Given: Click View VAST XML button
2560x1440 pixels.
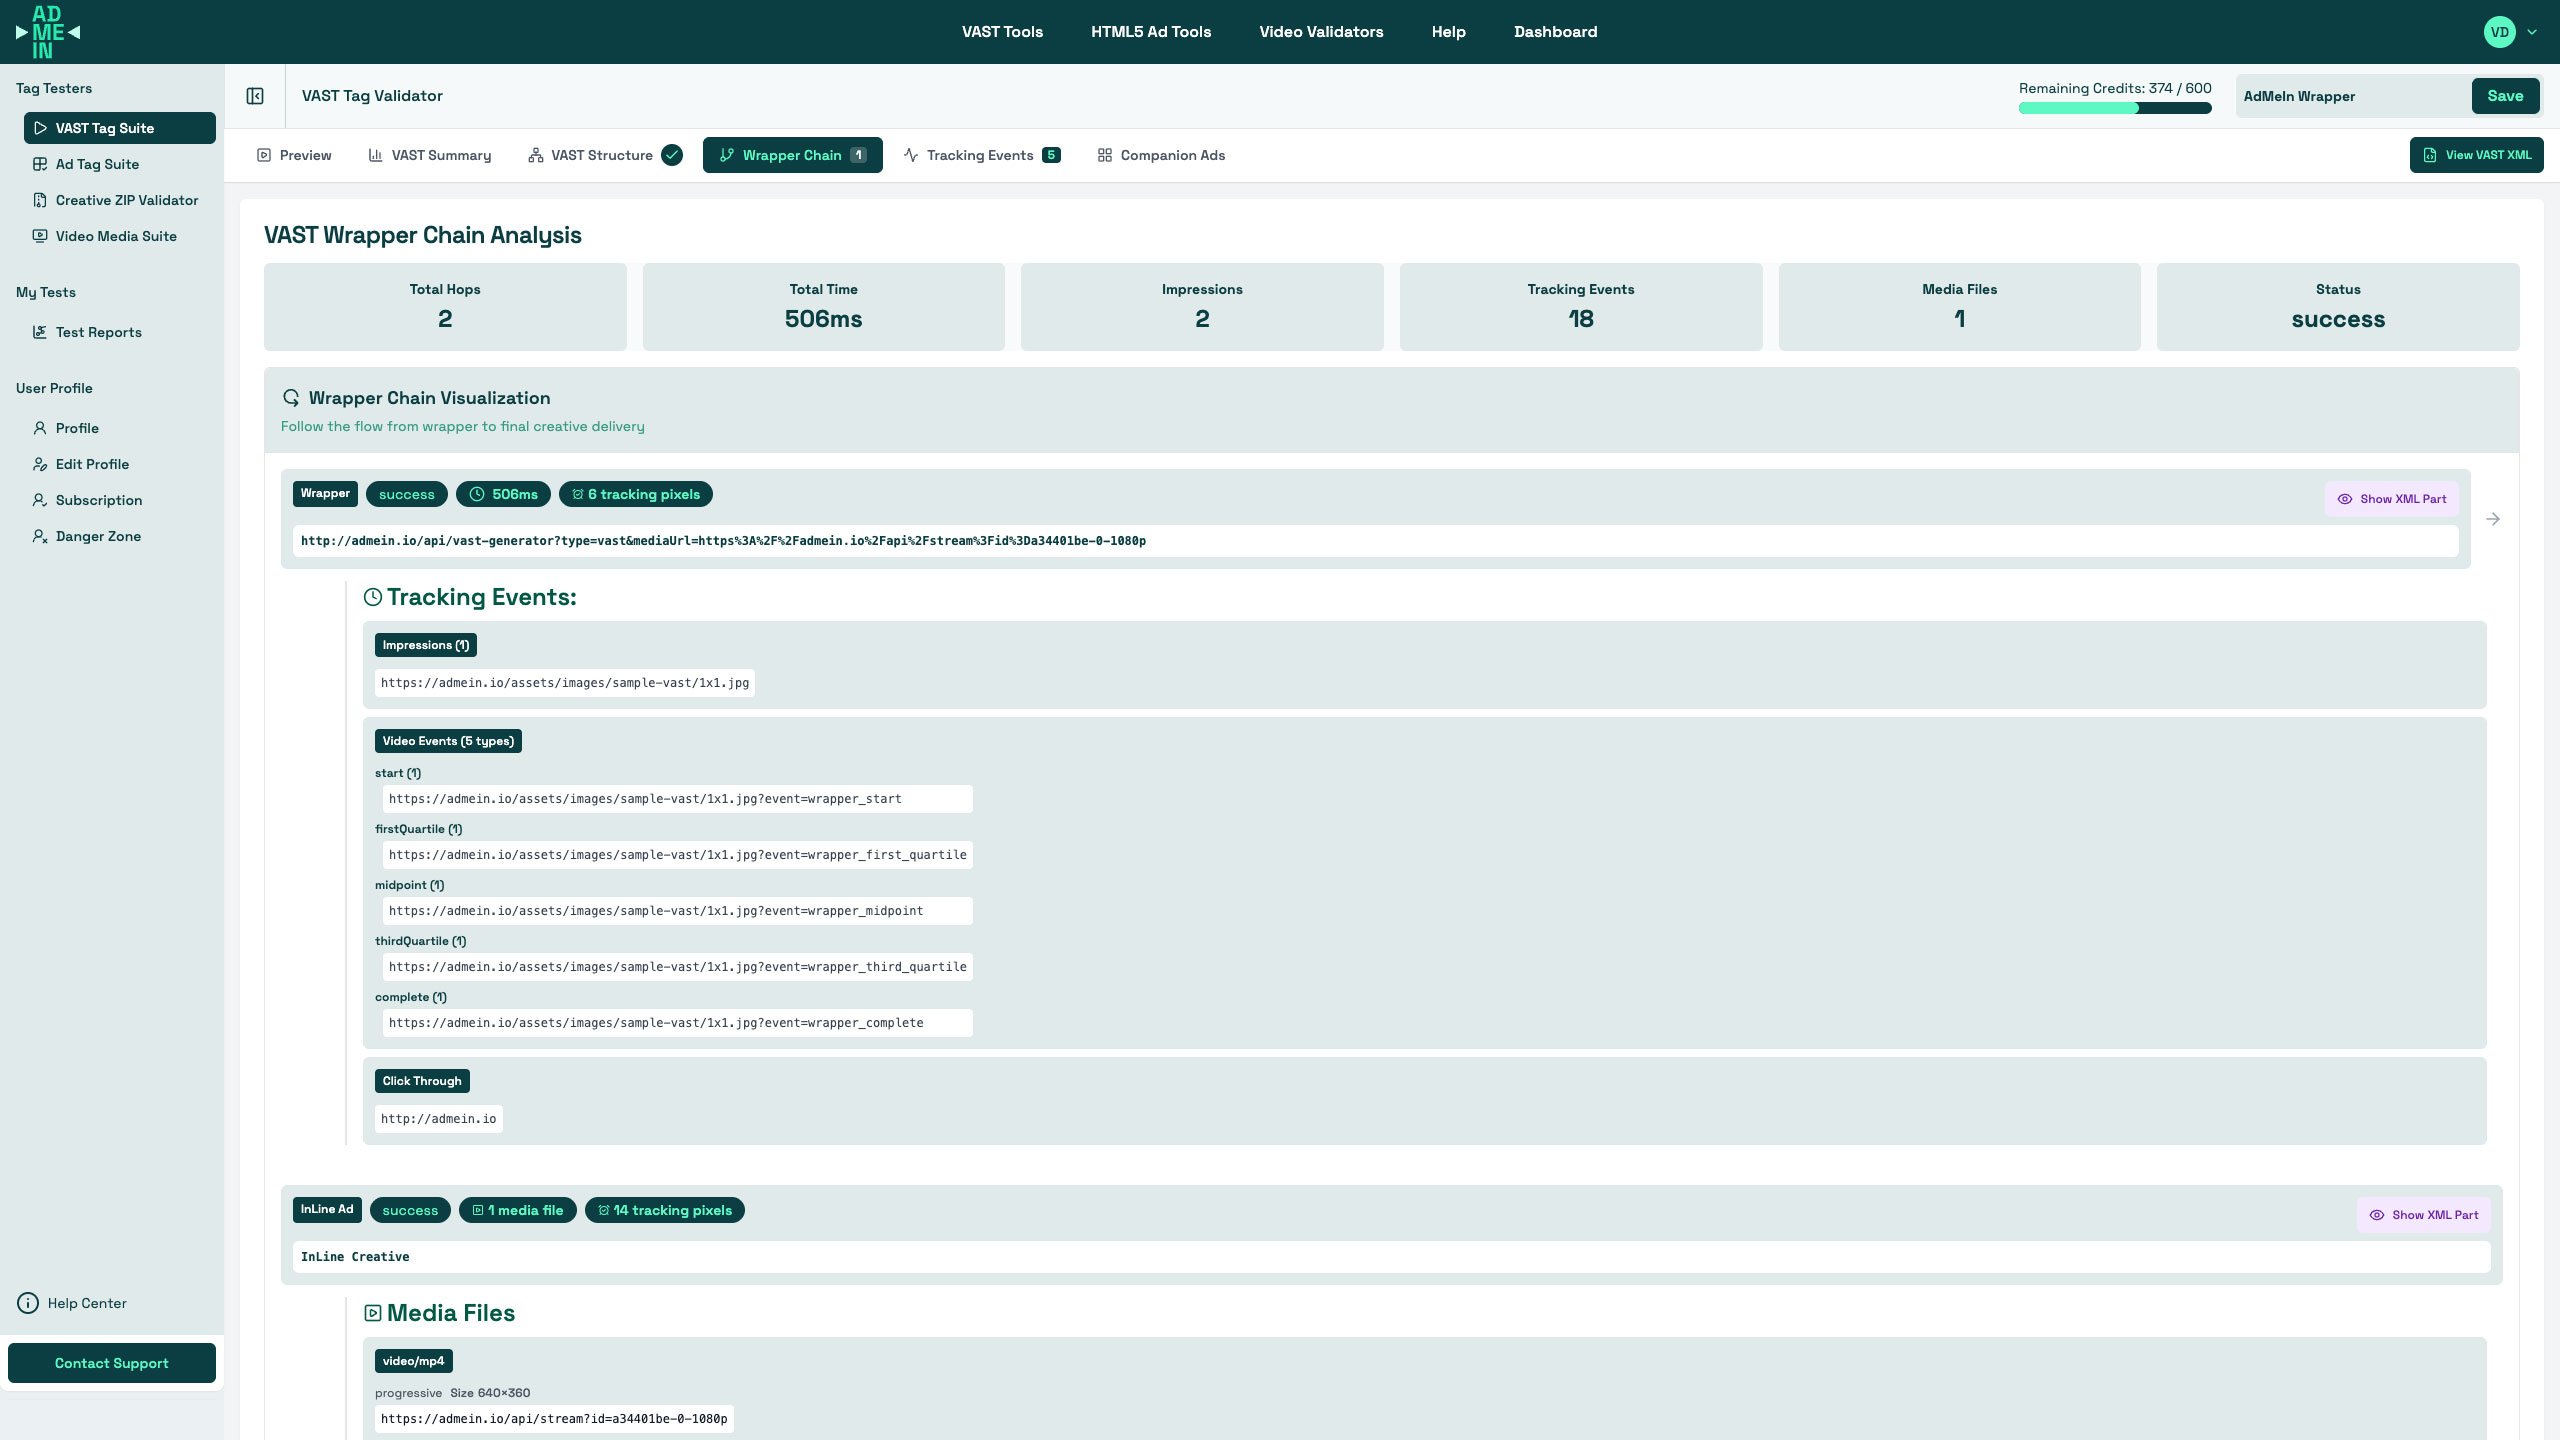Looking at the screenshot, I should (x=2476, y=155).
